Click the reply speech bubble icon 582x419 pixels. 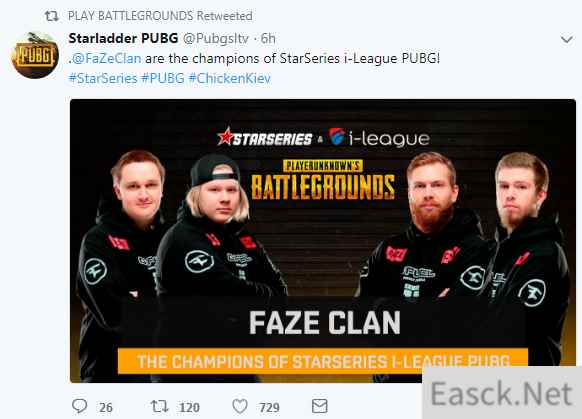pos(79,406)
